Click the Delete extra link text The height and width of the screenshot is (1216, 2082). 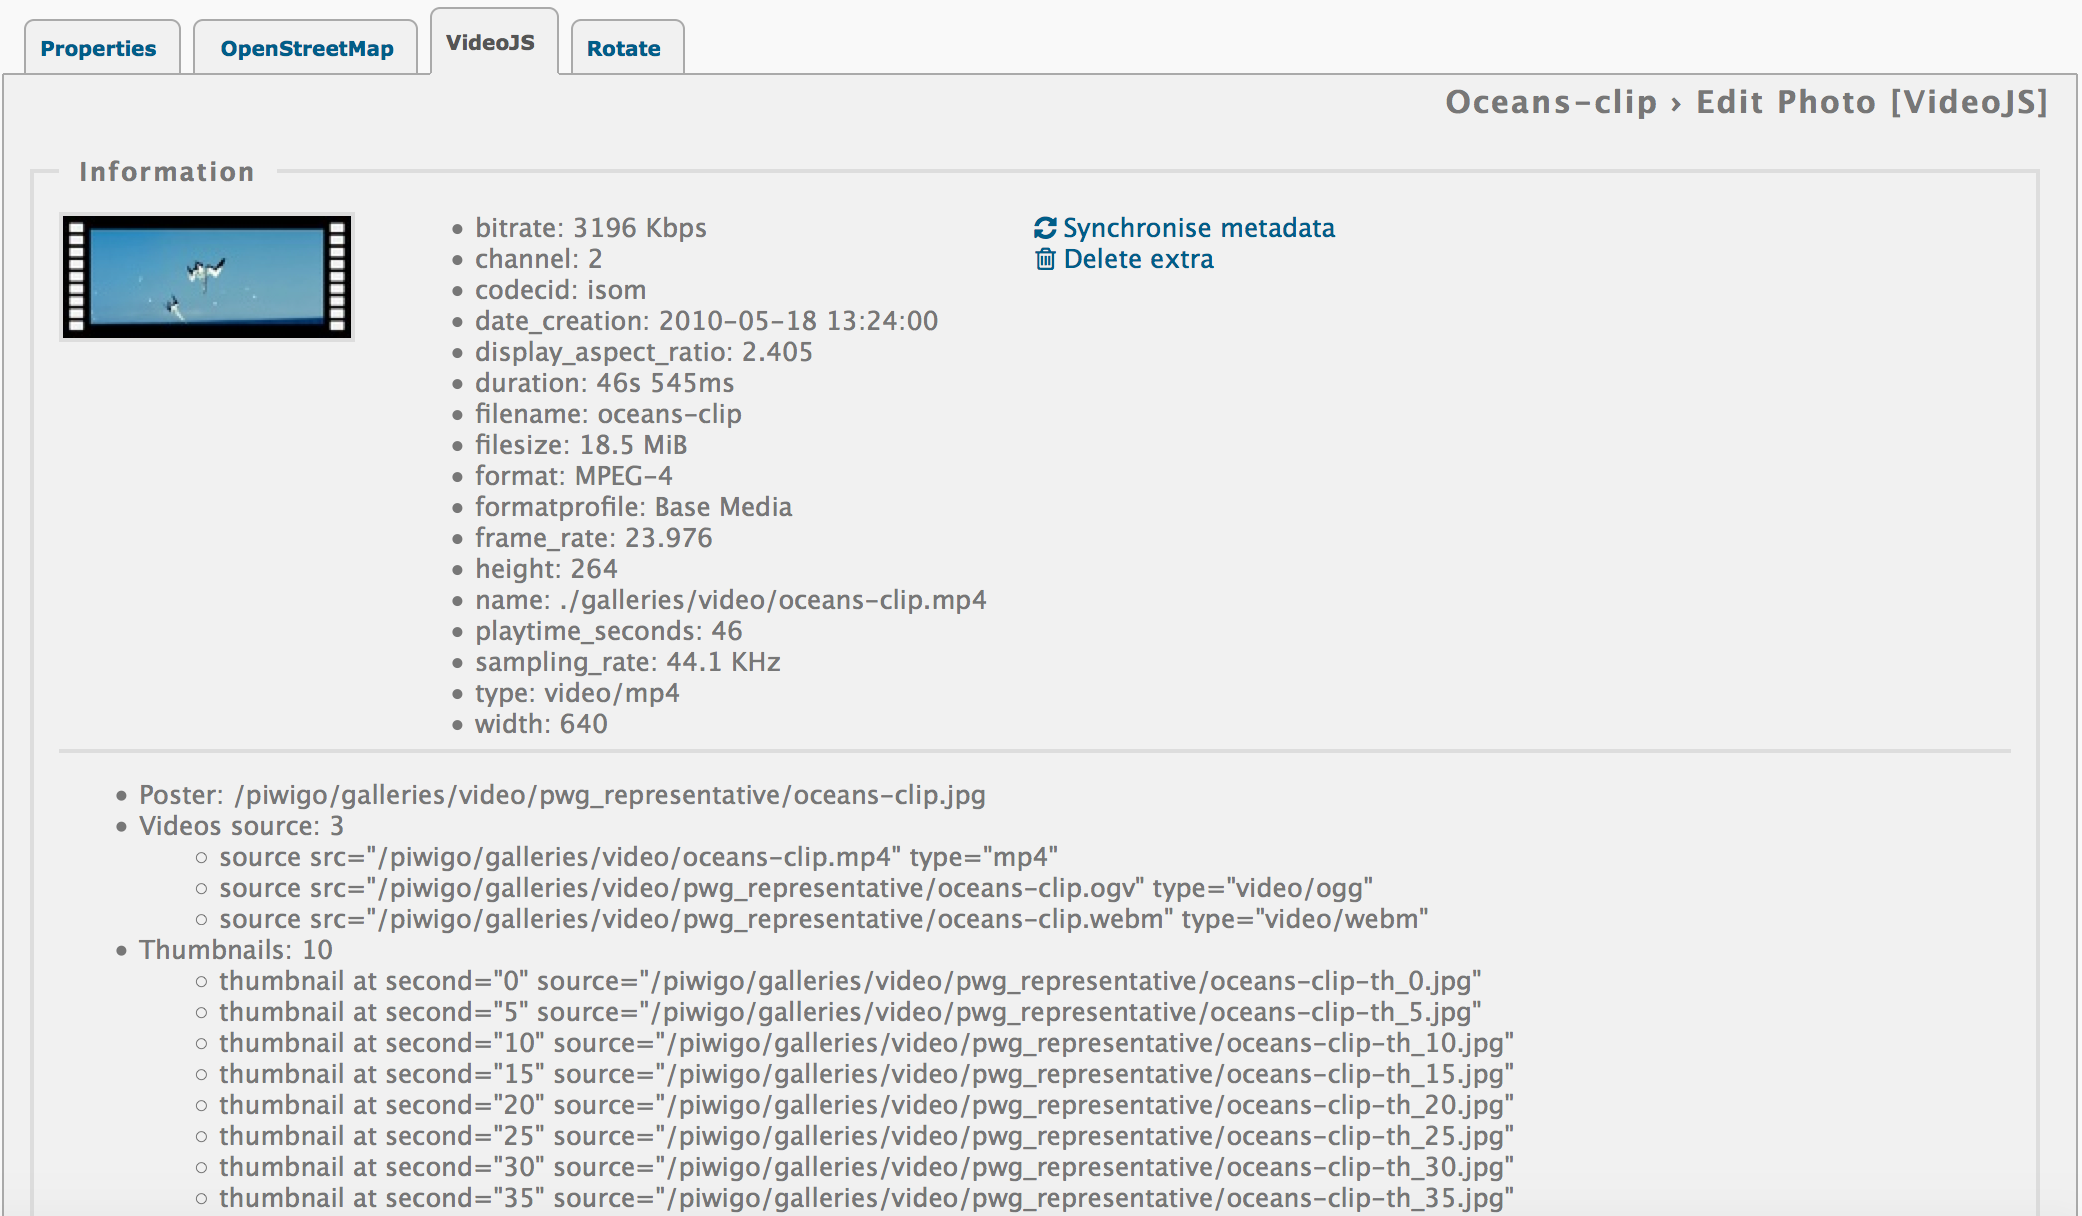coord(1138,259)
